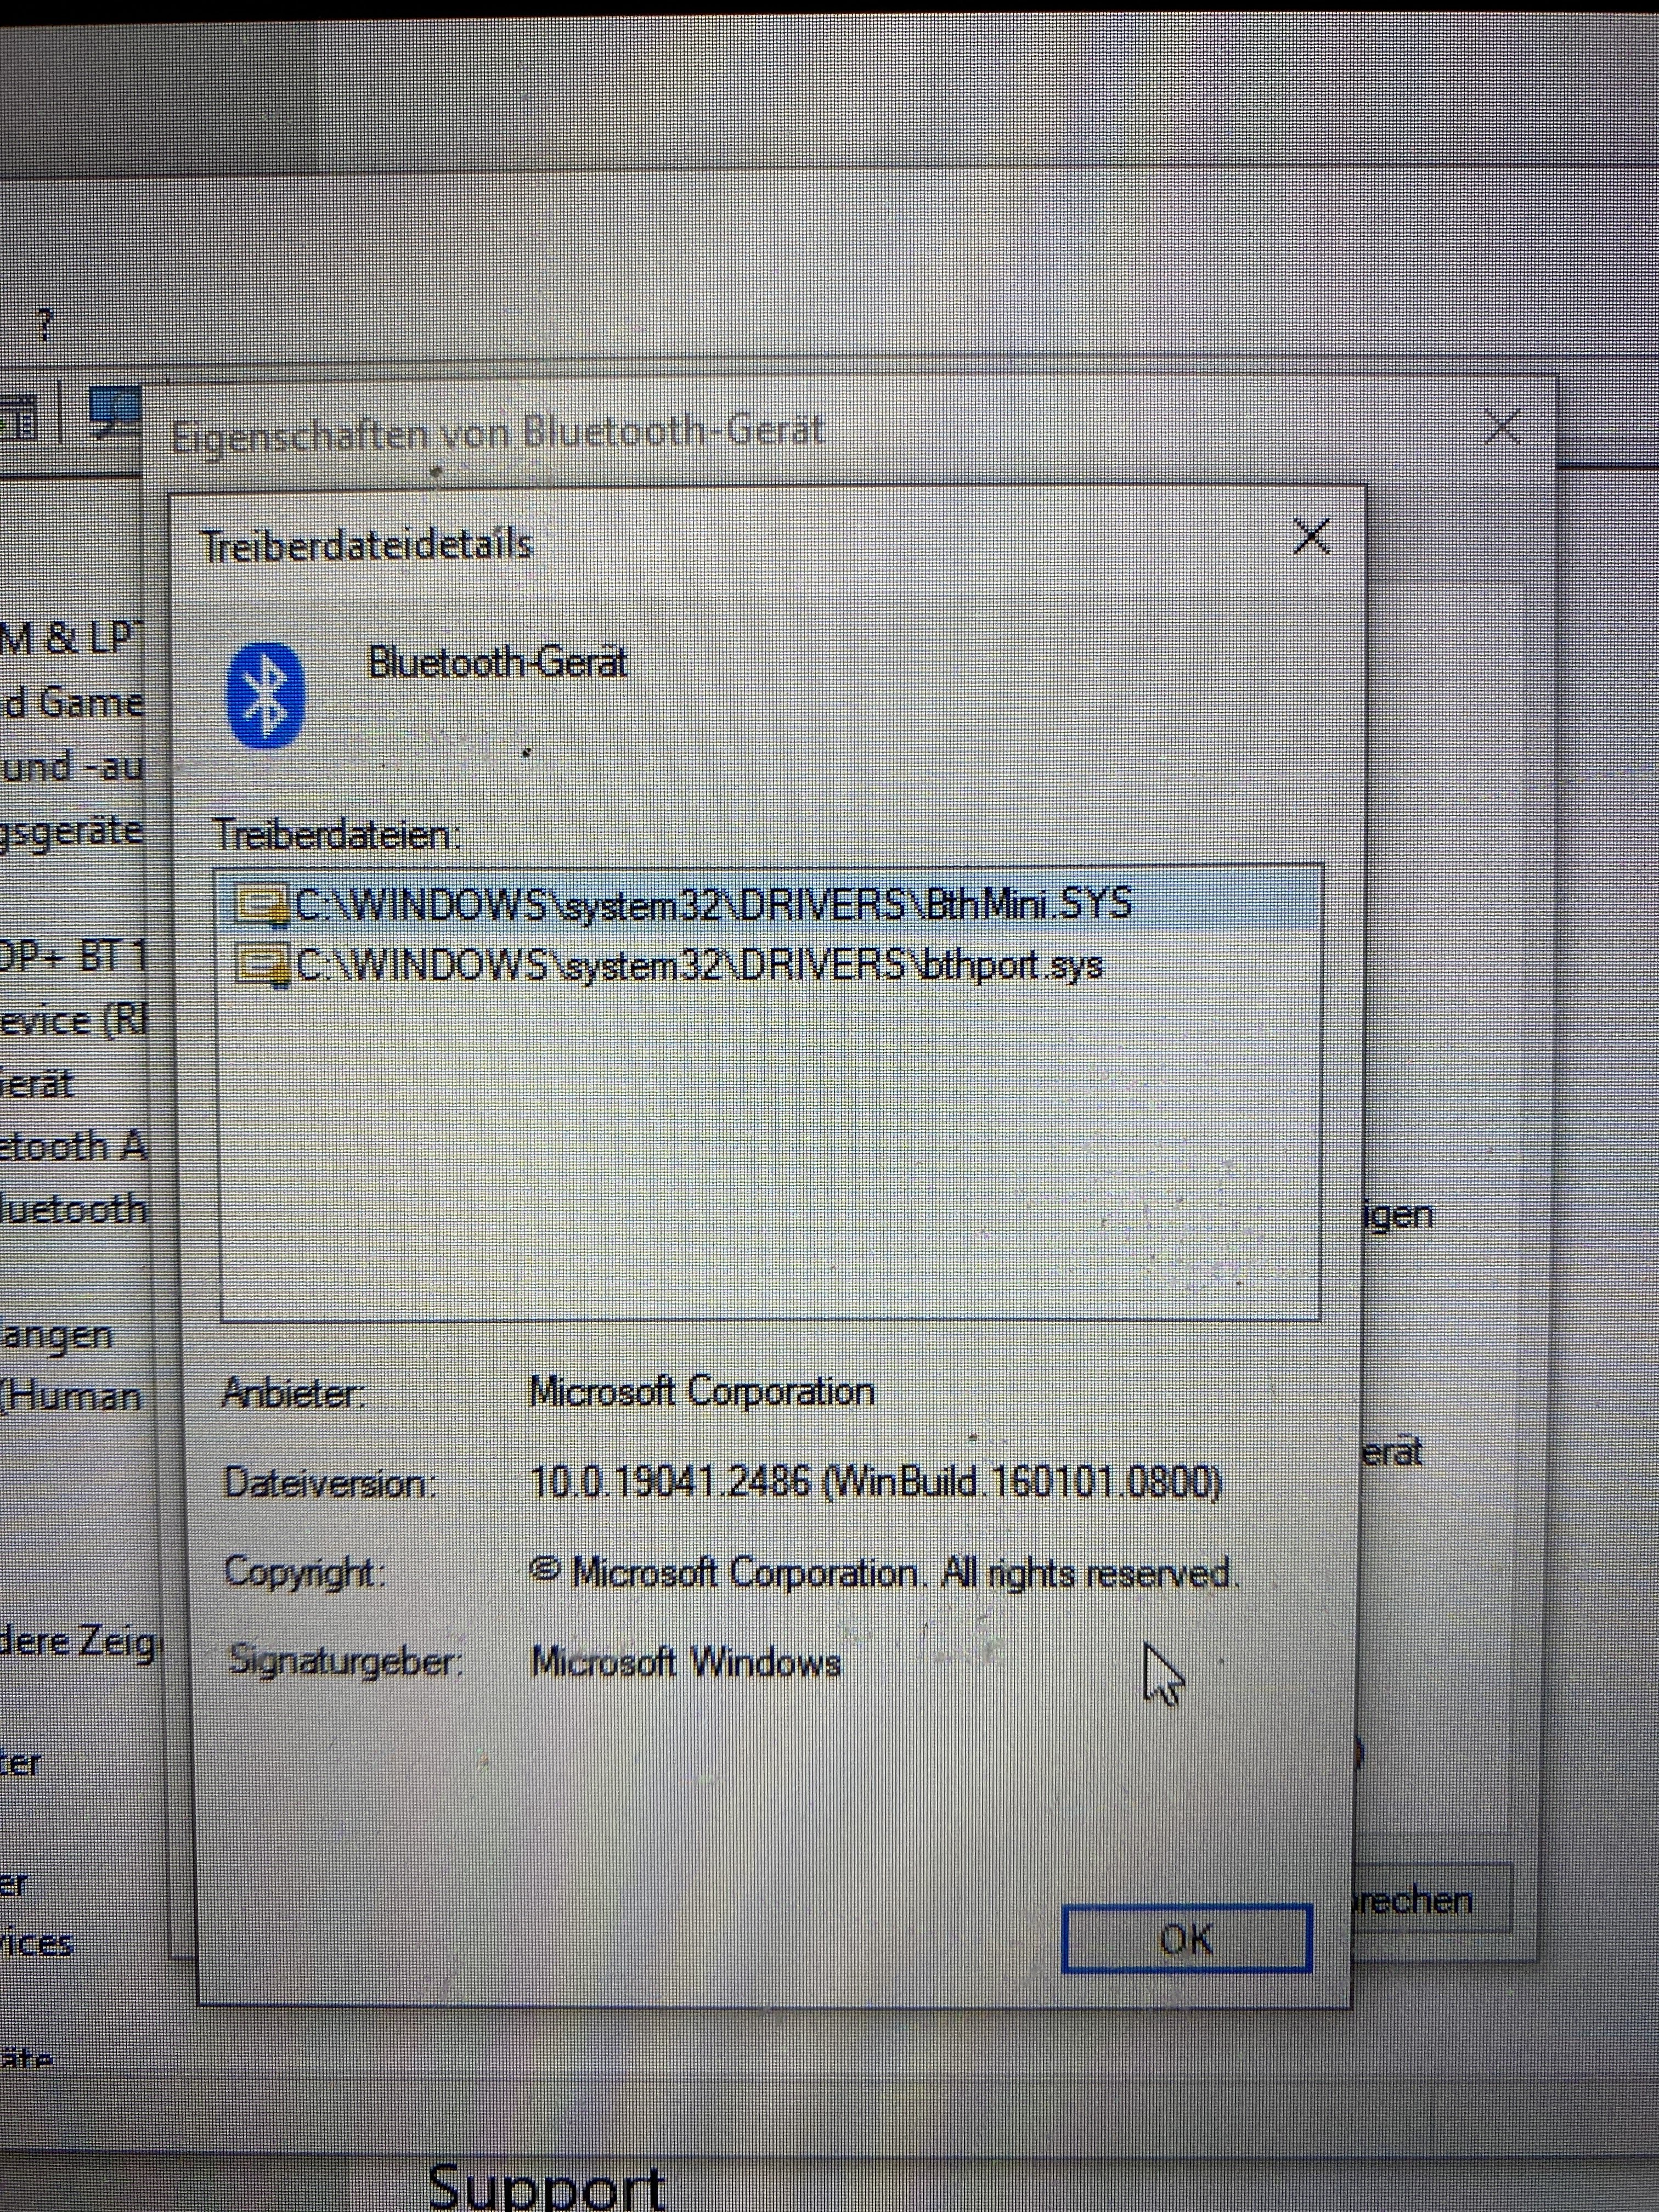Click the Treiberdateidetails title bar
The image size is (1659, 2212).
(x=700, y=545)
